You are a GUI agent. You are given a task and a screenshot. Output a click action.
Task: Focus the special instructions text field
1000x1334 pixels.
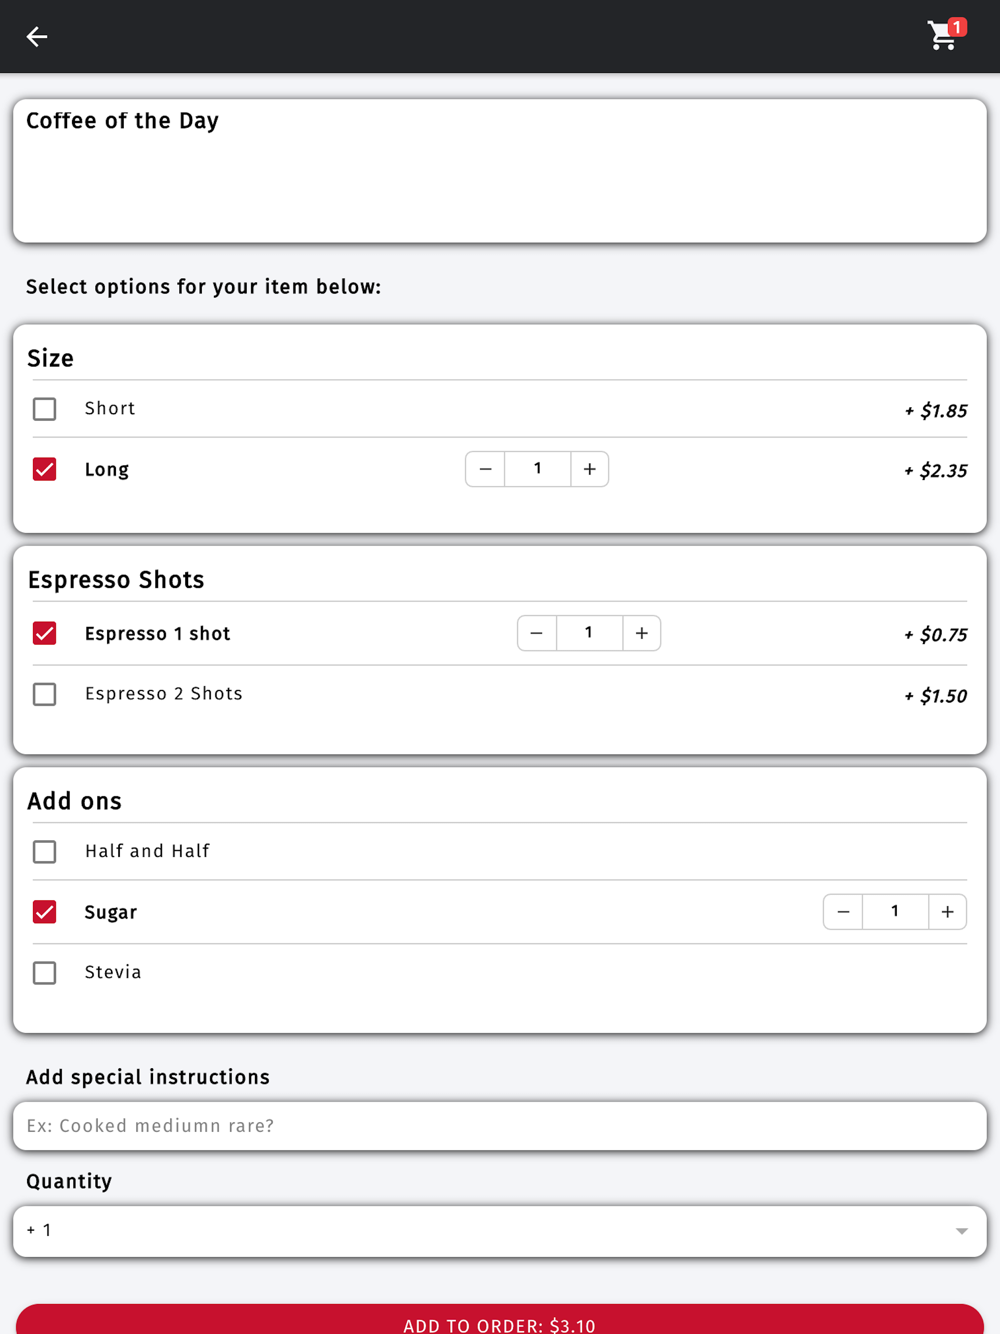coord(500,1126)
